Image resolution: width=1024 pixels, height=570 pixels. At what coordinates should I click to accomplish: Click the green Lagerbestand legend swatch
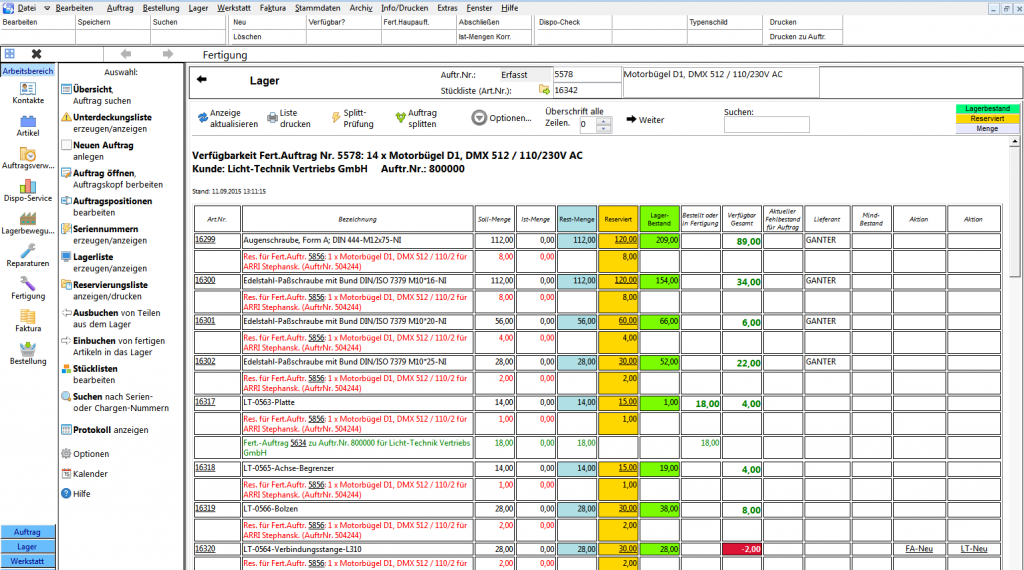[987, 108]
